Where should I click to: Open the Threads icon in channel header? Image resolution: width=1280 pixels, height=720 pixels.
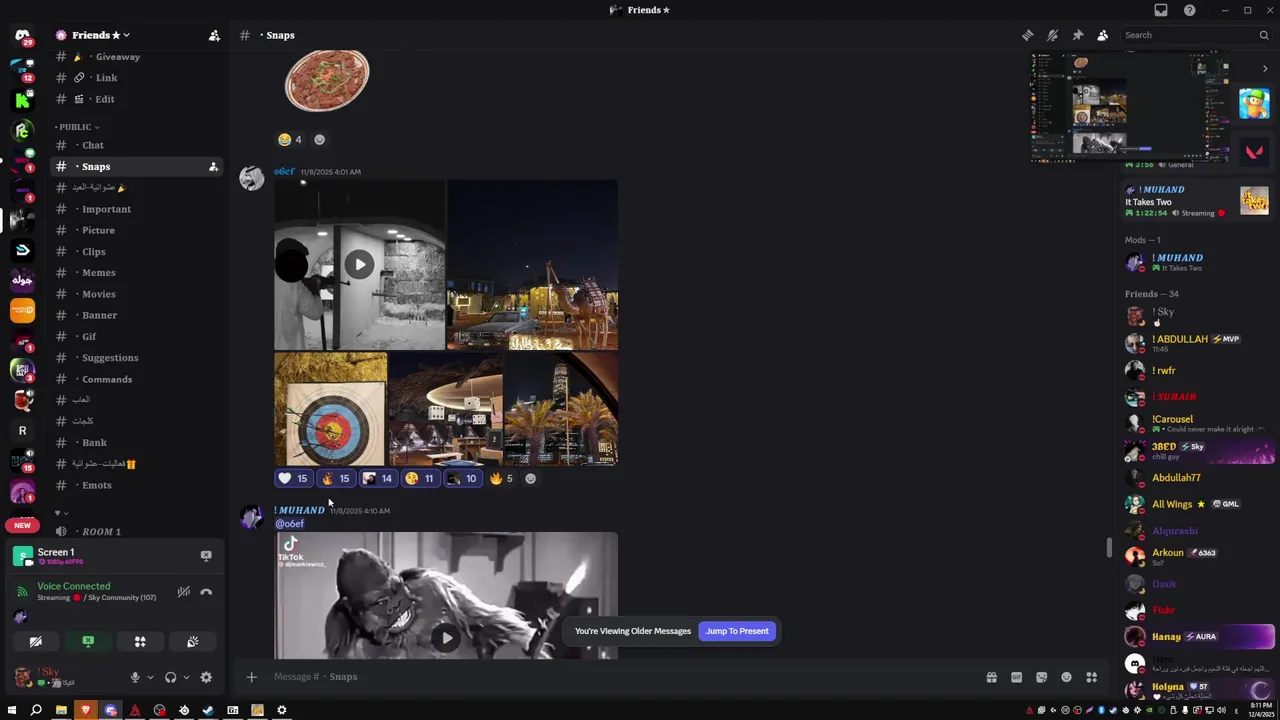[1027, 35]
